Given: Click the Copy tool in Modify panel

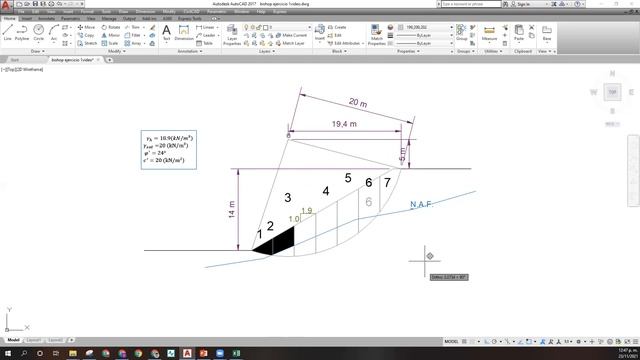Looking at the screenshot, I should point(86,36).
